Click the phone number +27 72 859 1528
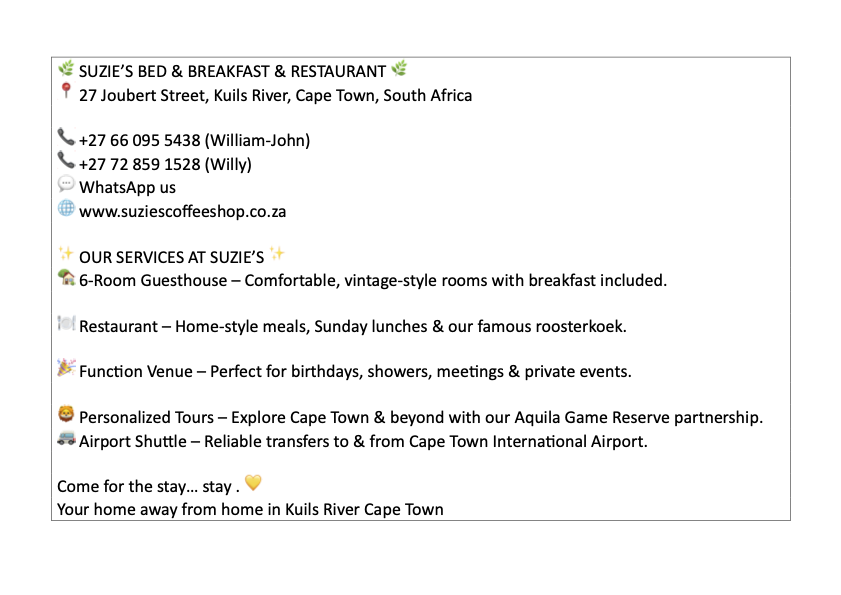841x595 pixels. click(x=139, y=164)
